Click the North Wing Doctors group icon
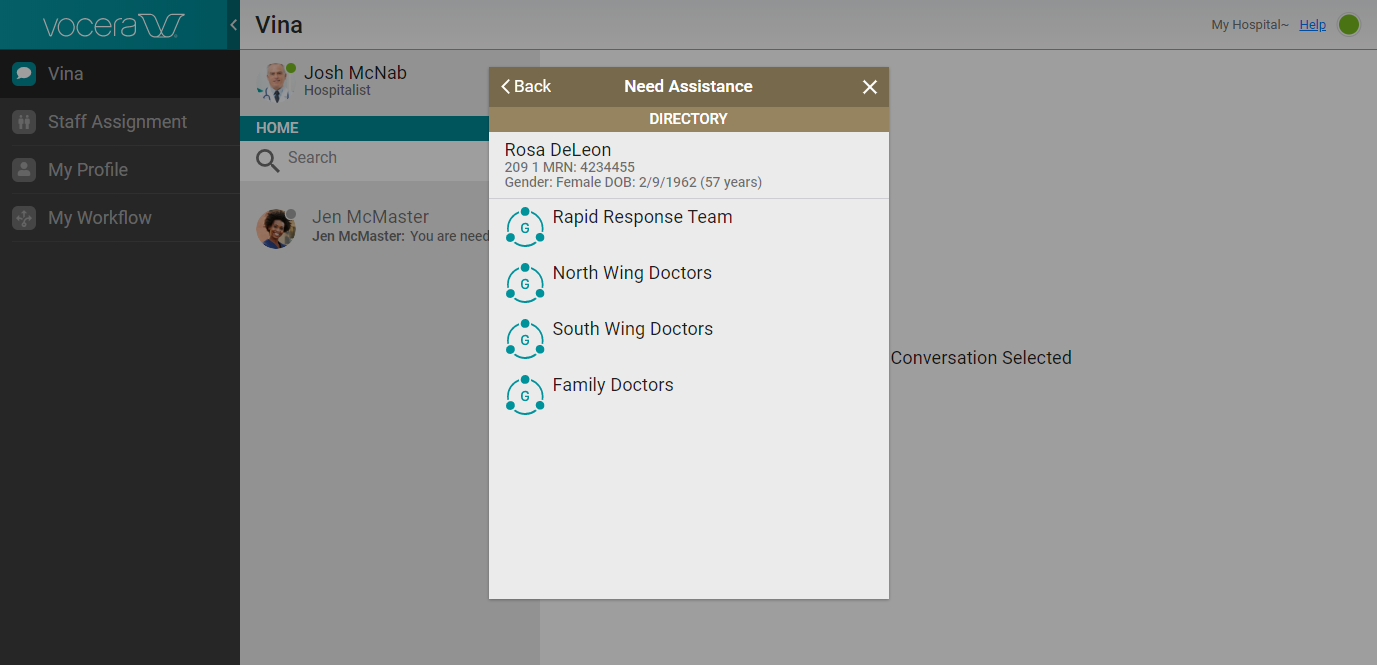The image size is (1377, 665). pos(525,283)
